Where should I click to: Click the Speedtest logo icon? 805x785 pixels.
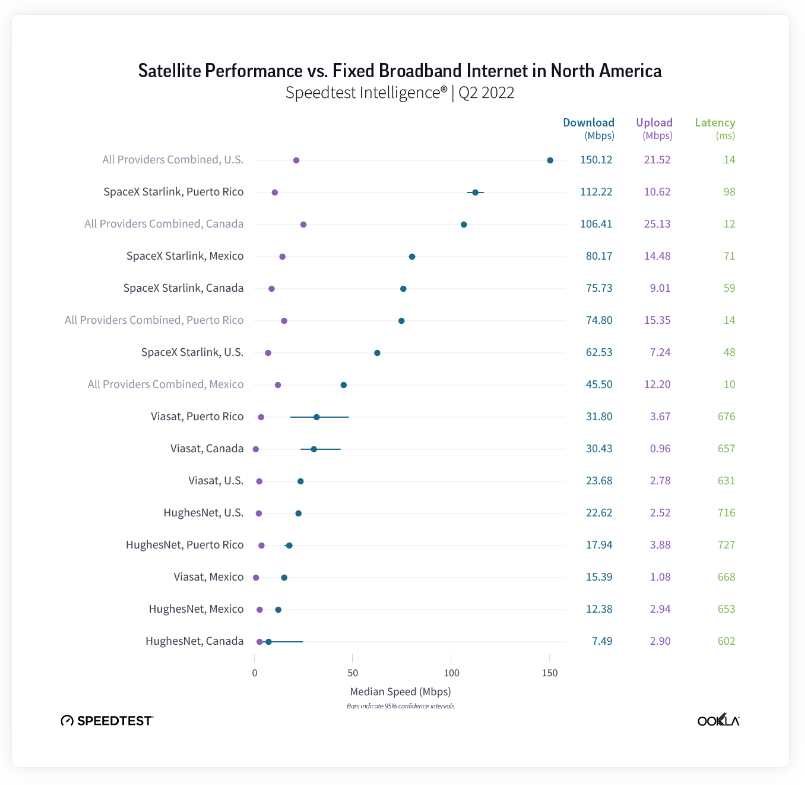(67, 720)
